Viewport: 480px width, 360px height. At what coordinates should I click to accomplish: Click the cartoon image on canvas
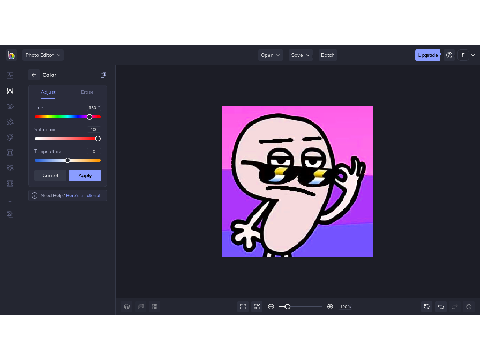(297, 181)
